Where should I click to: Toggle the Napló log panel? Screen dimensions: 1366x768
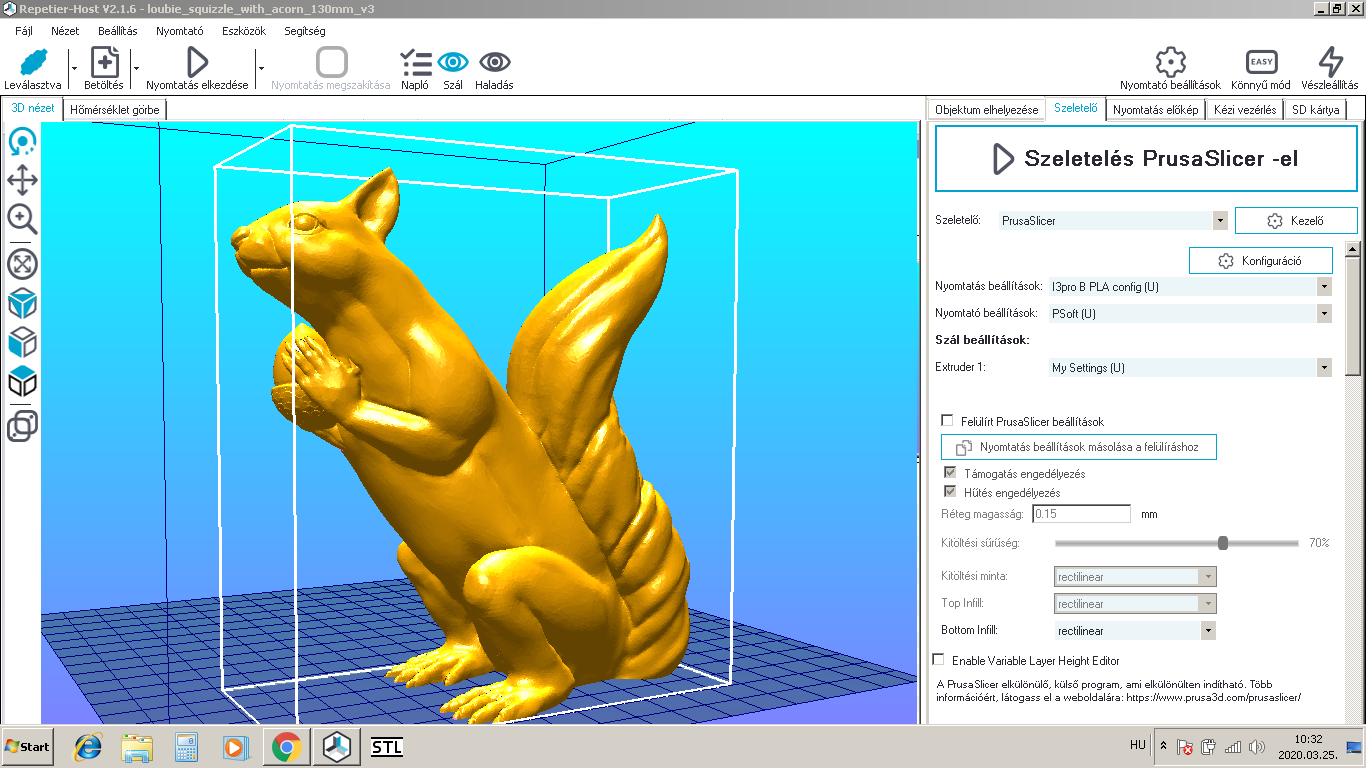tap(415, 70)
